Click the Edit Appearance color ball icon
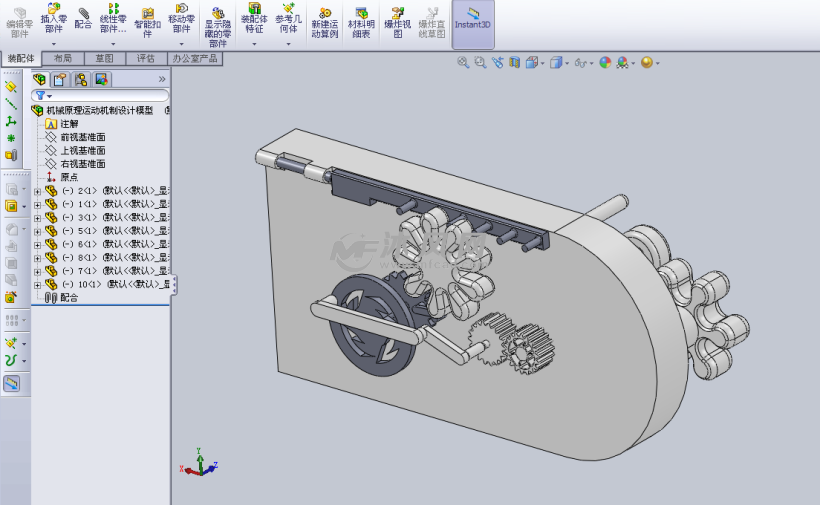The image size is (820, 505). 605,62
